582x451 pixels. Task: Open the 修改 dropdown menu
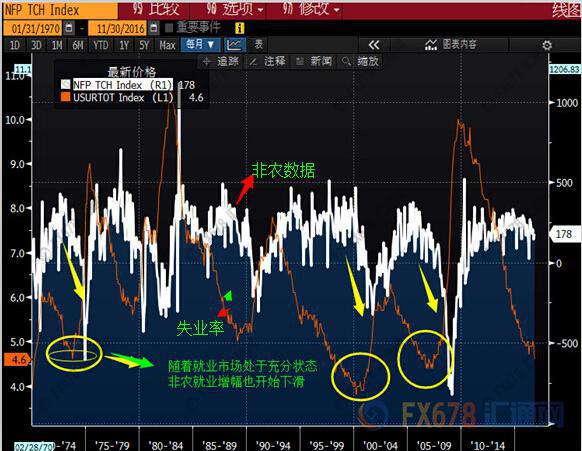(311, 9)
